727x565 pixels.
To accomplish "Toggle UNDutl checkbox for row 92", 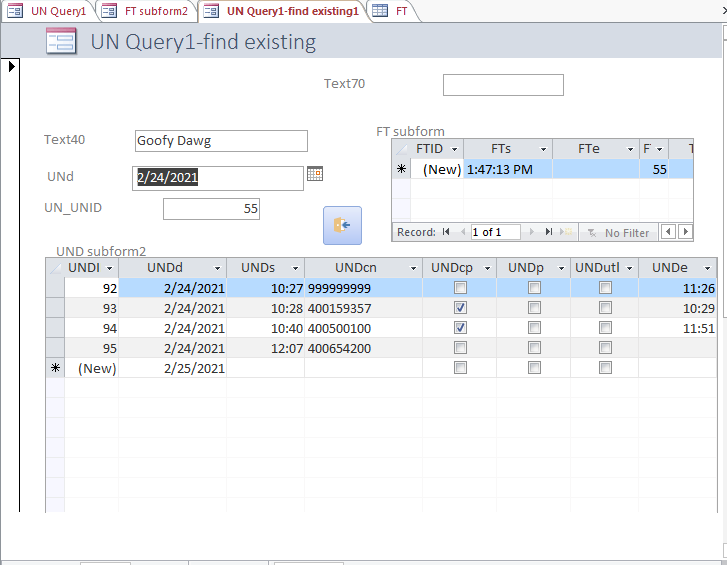I will (x=605, y=288).
